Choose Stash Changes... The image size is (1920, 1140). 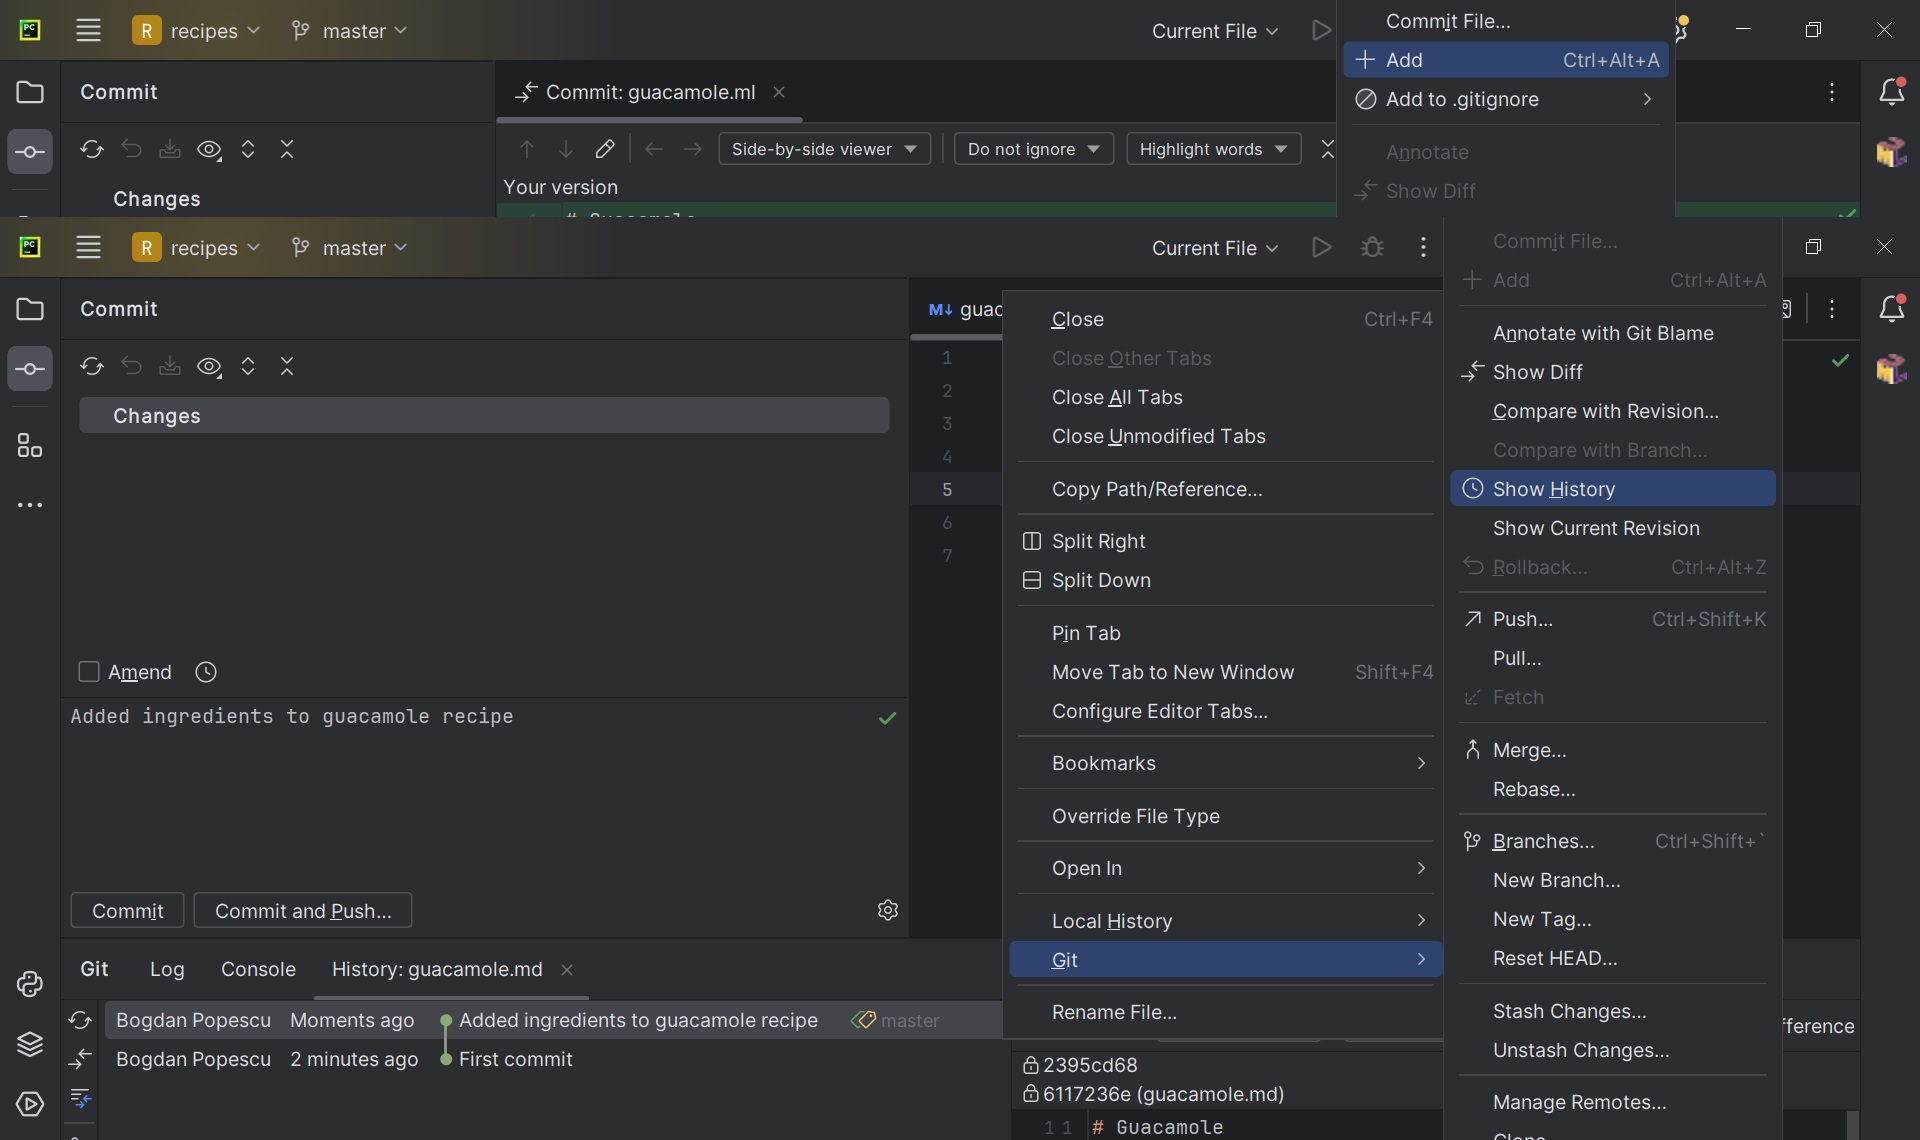click(x=1613, y=1011)
